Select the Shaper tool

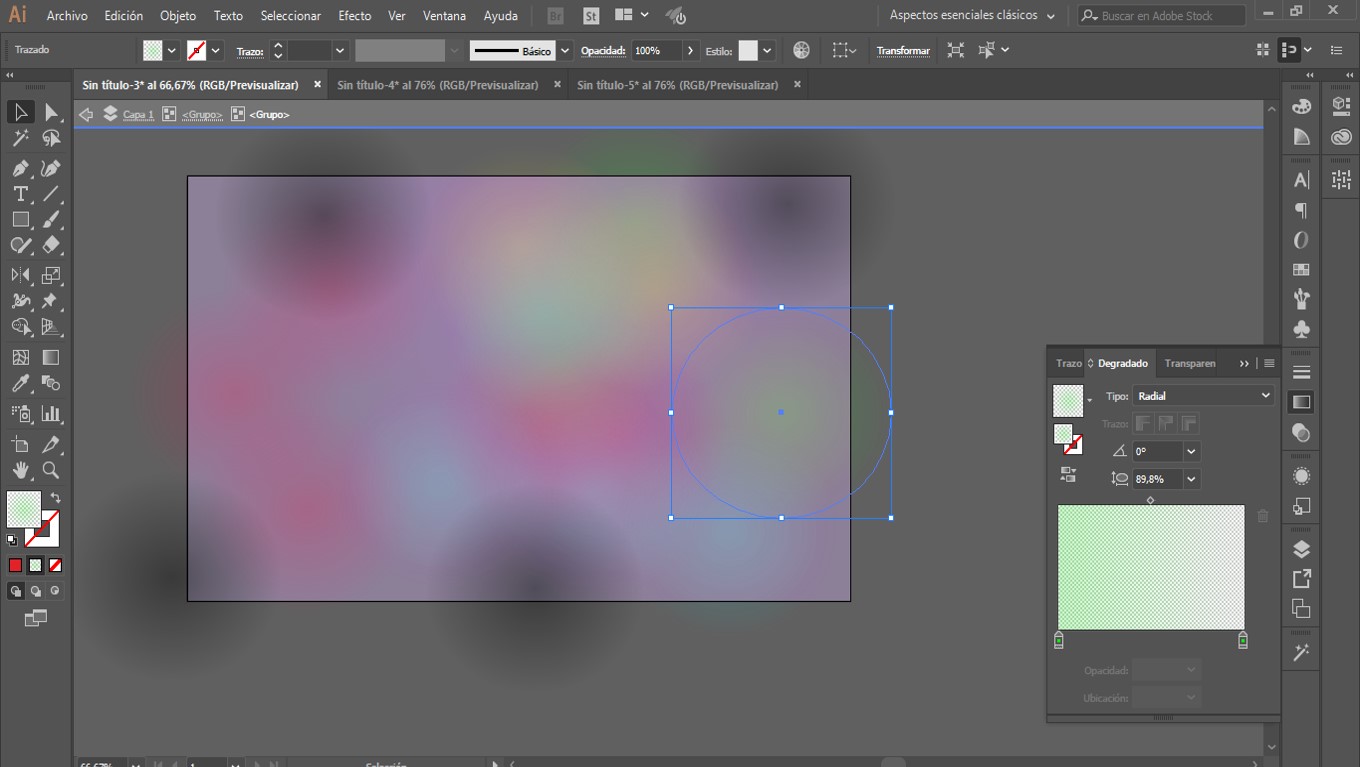(x=20, y=245)
